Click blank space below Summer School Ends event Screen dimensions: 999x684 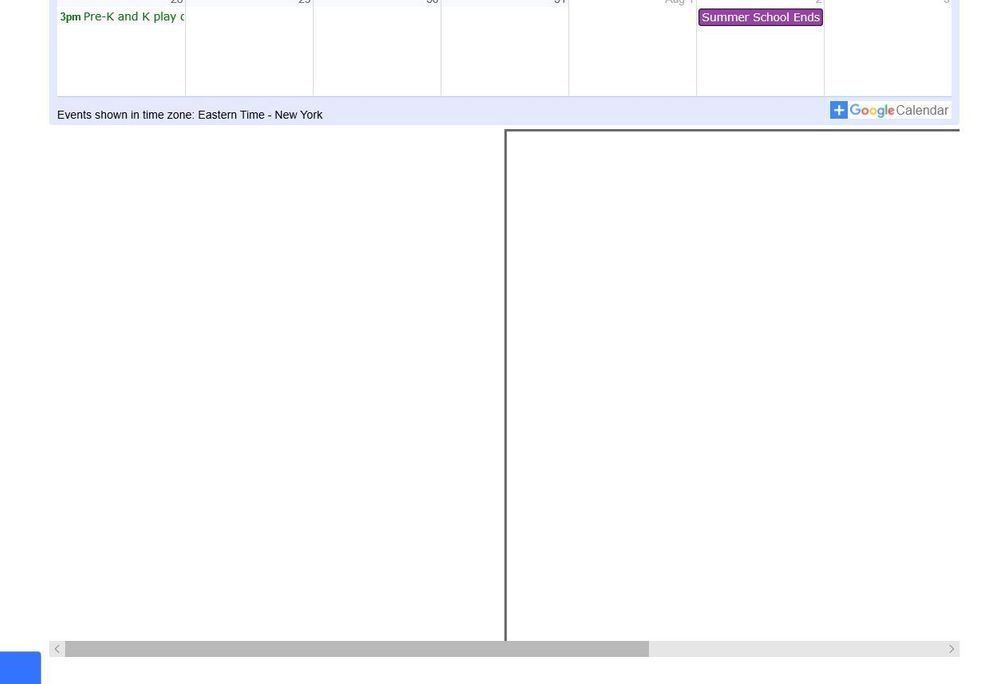tap(760, 60)
